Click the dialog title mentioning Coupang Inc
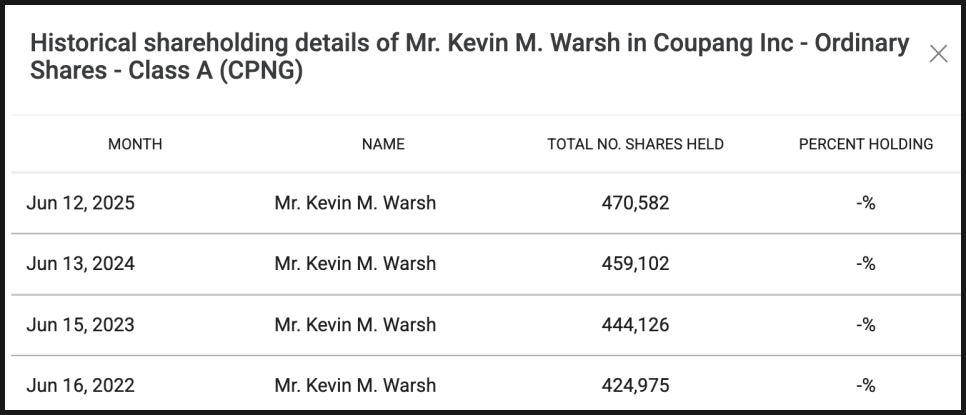The width and height of the screenshot is (966, 415). coord(470,57)
